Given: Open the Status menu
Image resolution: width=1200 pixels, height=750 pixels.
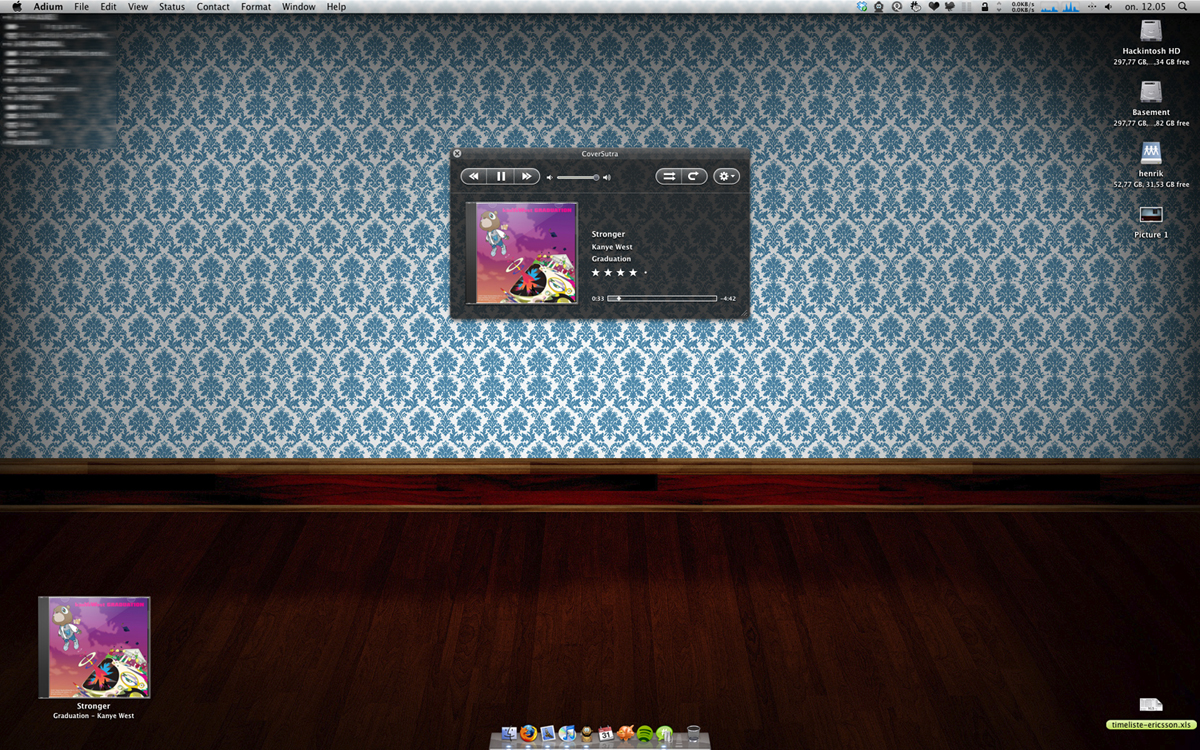Looking at the screenshot, I should click(x=172, y=7).
